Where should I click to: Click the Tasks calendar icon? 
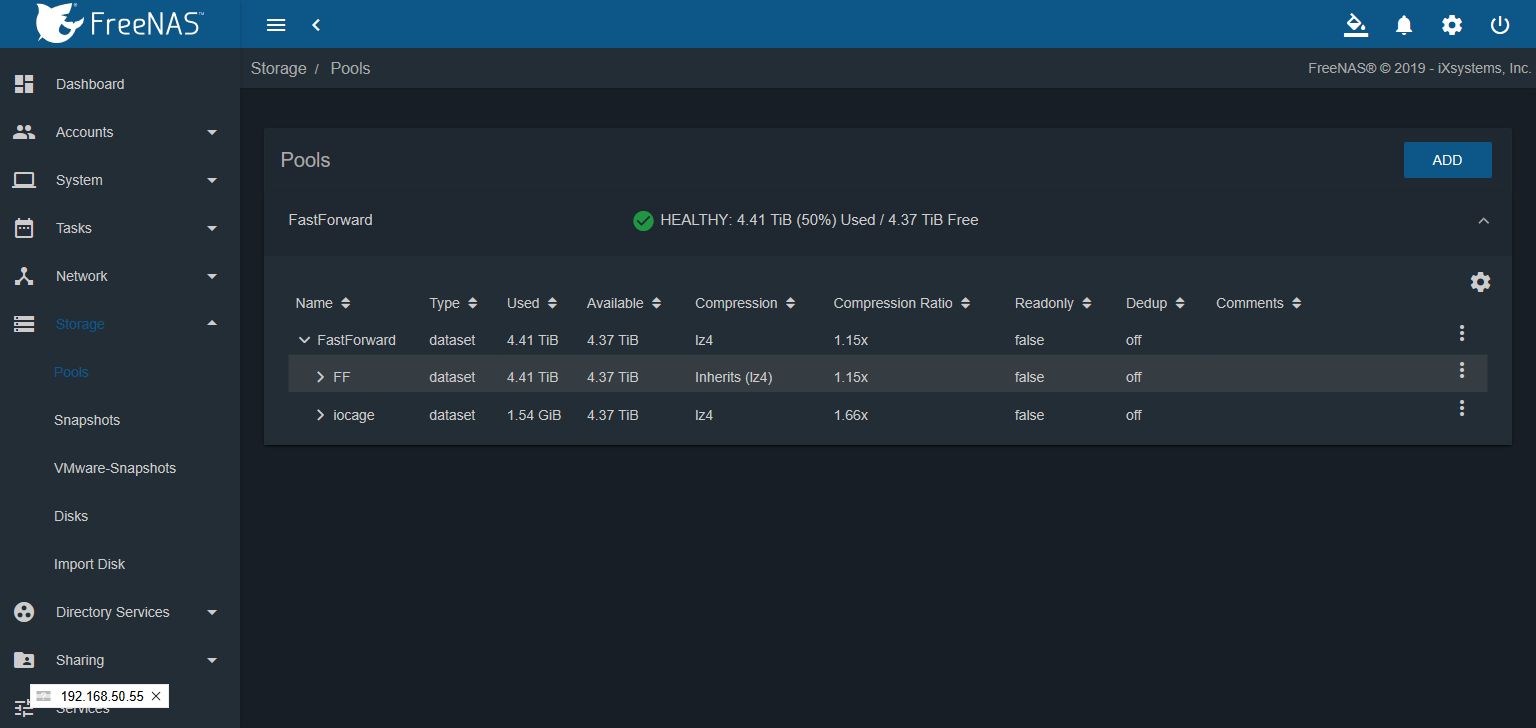pyautogui.click(x=24, y=228)
